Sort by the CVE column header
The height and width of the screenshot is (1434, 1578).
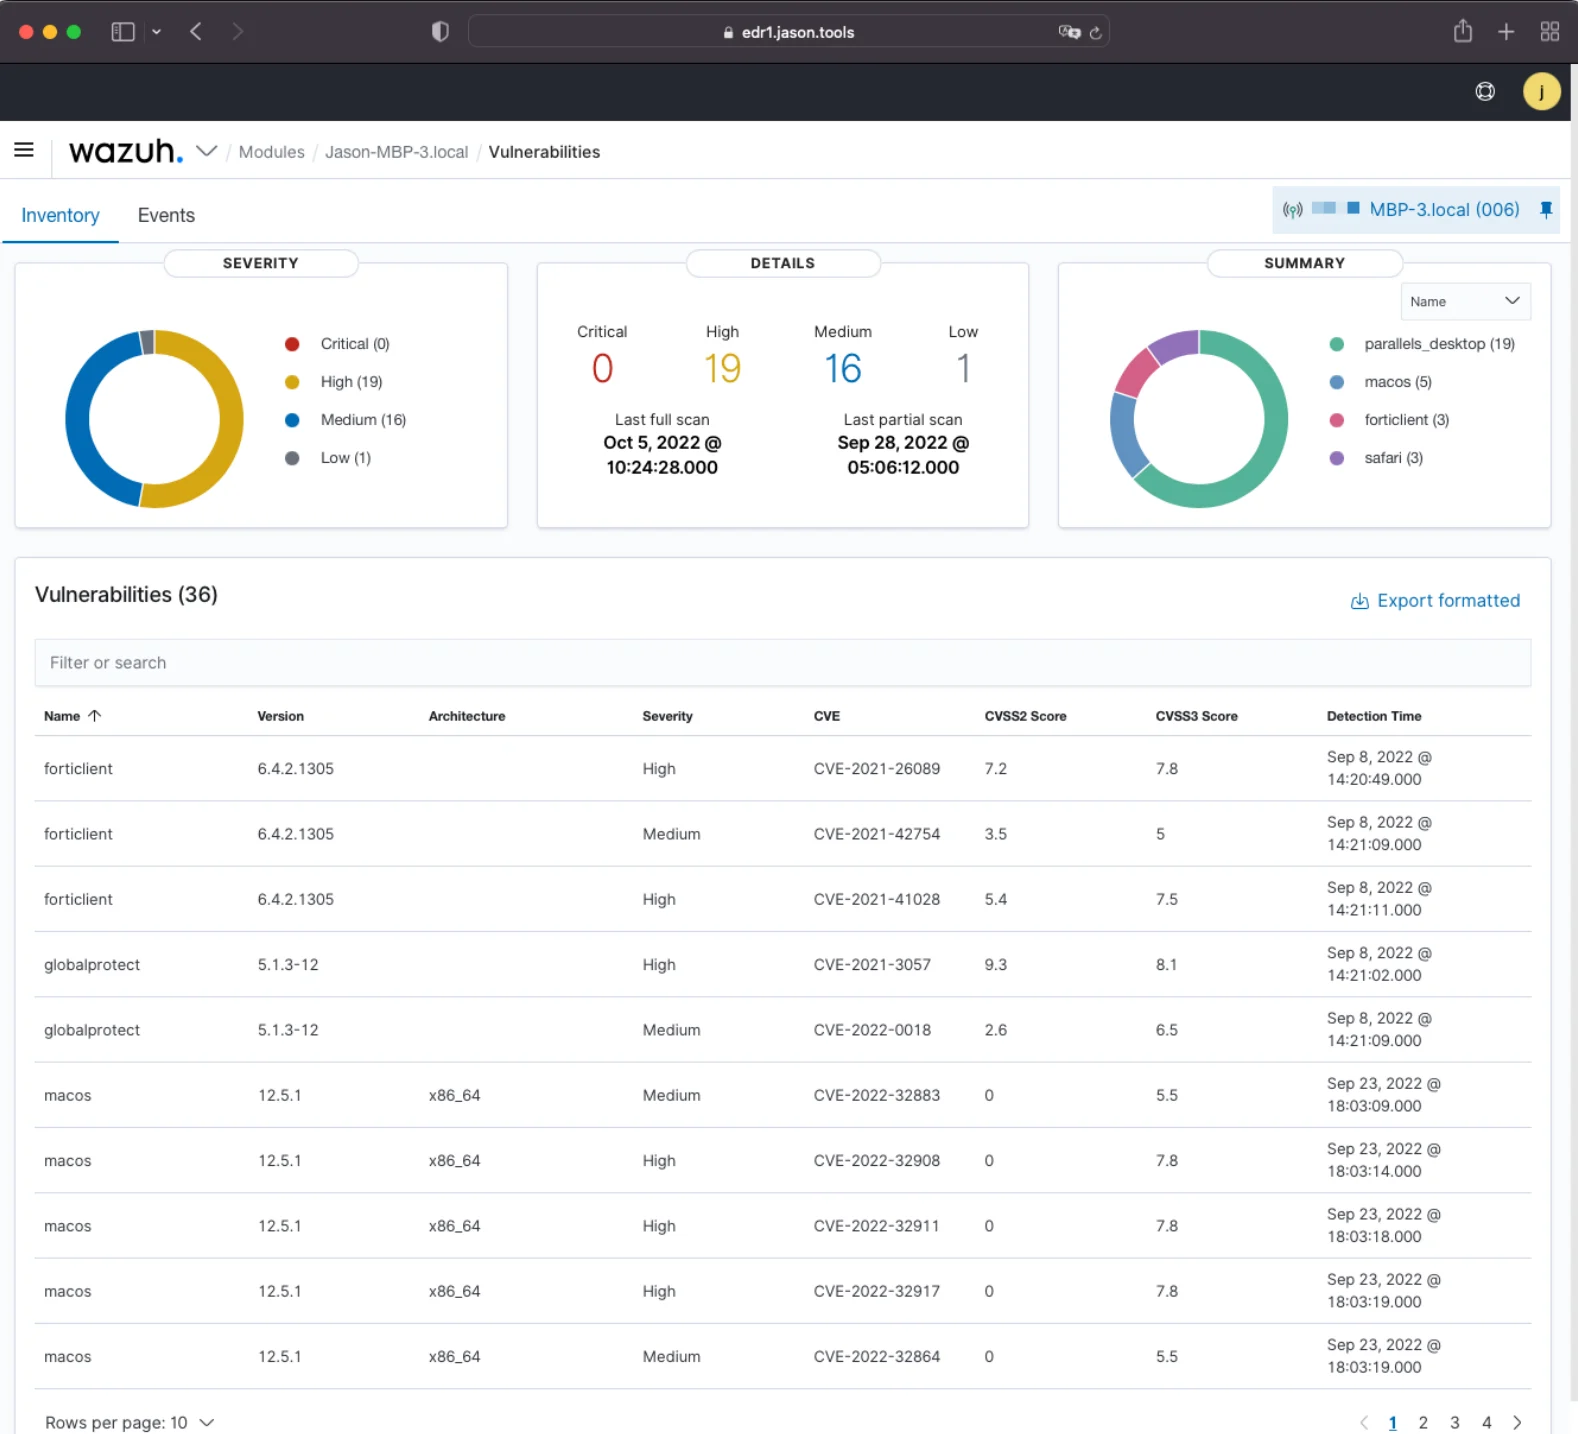point(827,716)
